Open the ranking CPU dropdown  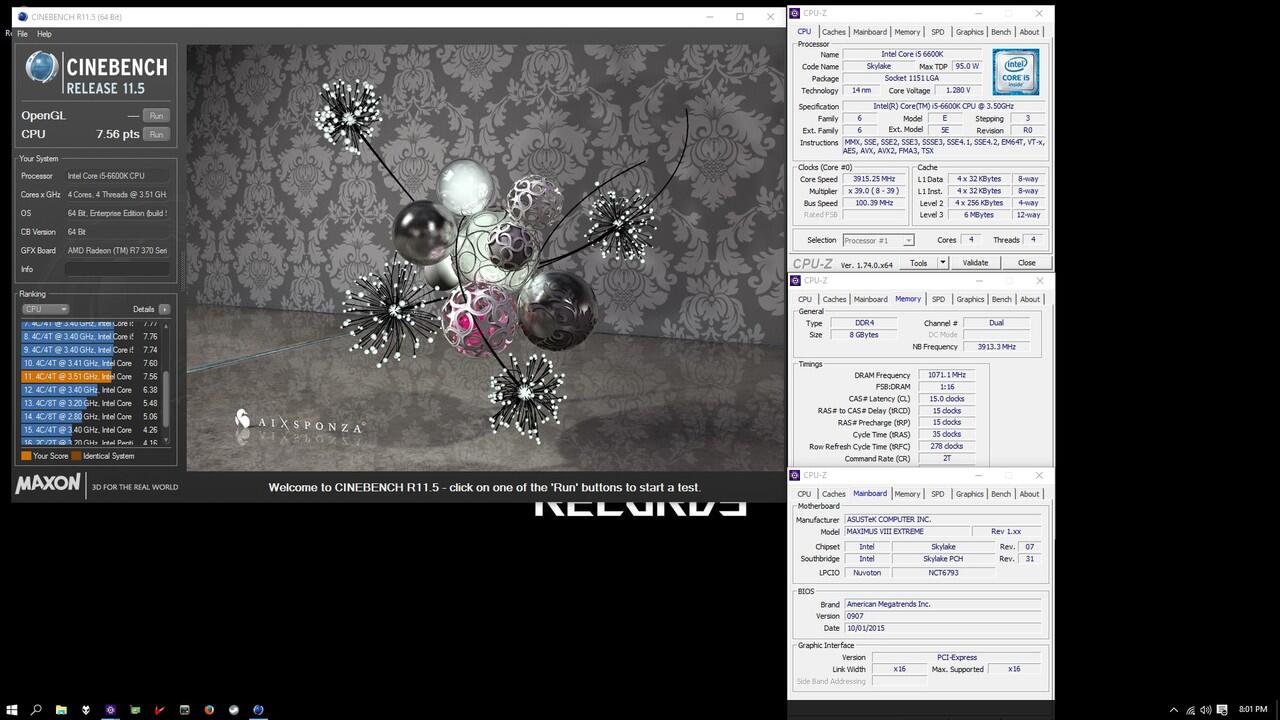45,309
